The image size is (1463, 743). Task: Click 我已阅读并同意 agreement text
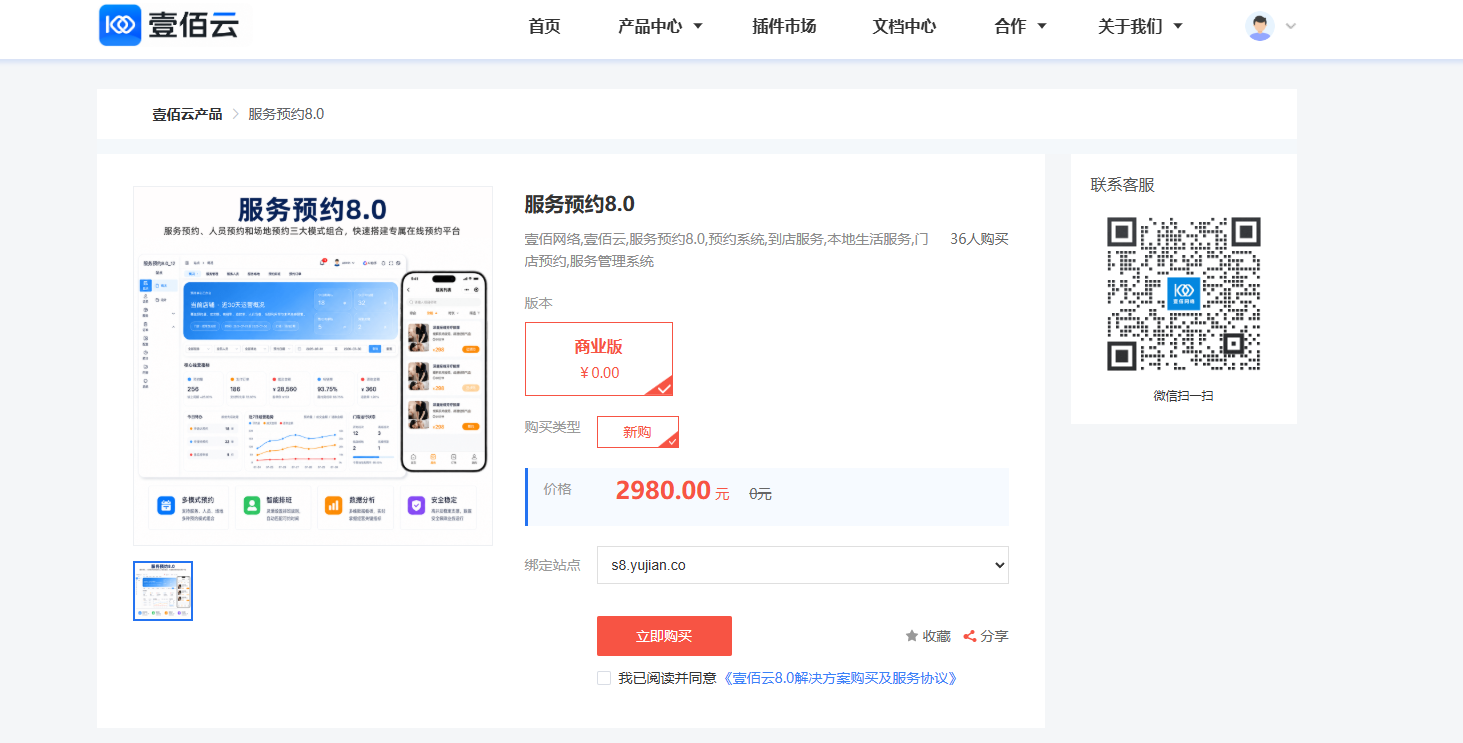click(667, 678)
